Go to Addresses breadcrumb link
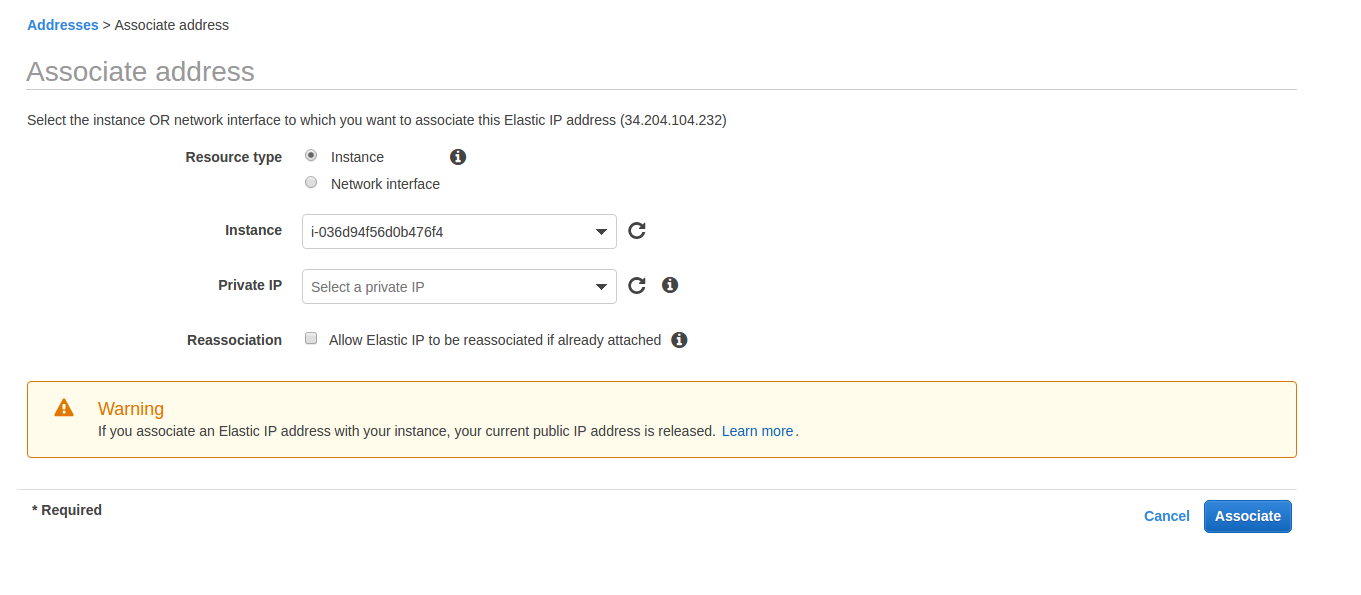Viewport: 1361px width, 595px height. click(x=63, y=25)
